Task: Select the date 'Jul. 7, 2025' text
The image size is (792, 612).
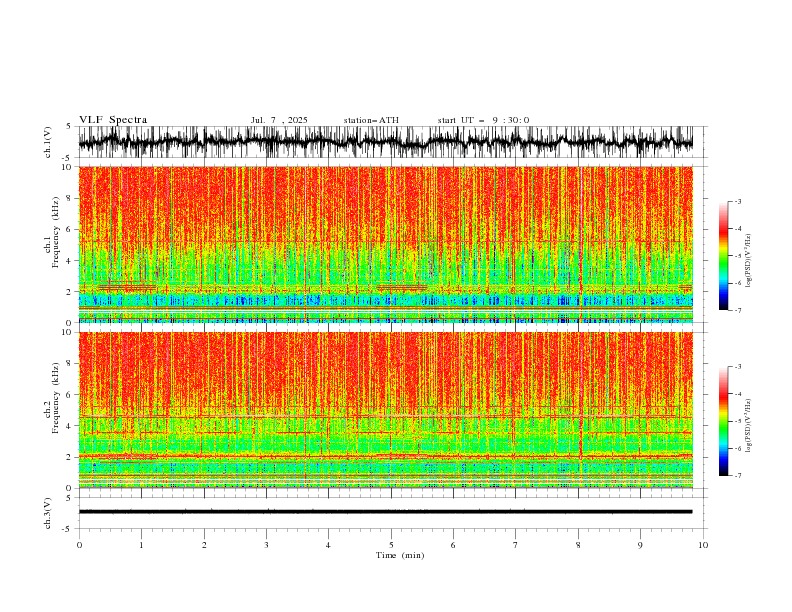Action: [279, 120]
